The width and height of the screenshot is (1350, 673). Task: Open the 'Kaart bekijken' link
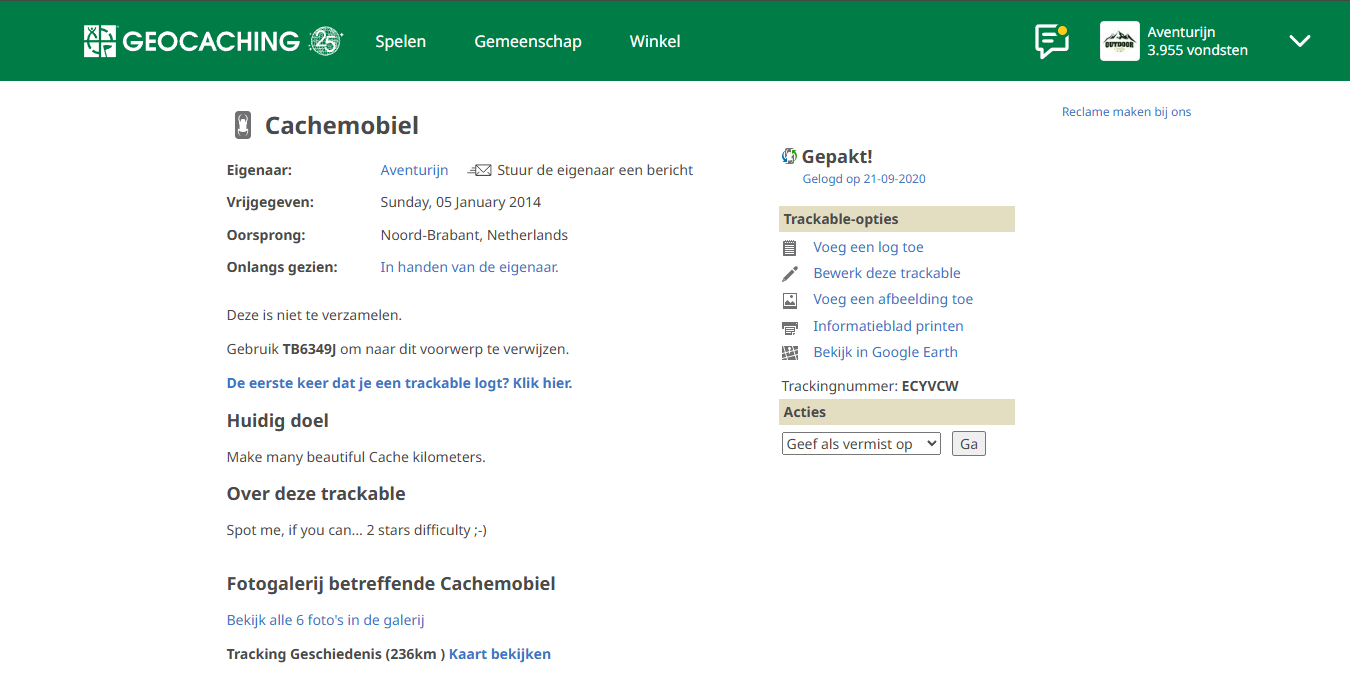(x=499, y=654)
